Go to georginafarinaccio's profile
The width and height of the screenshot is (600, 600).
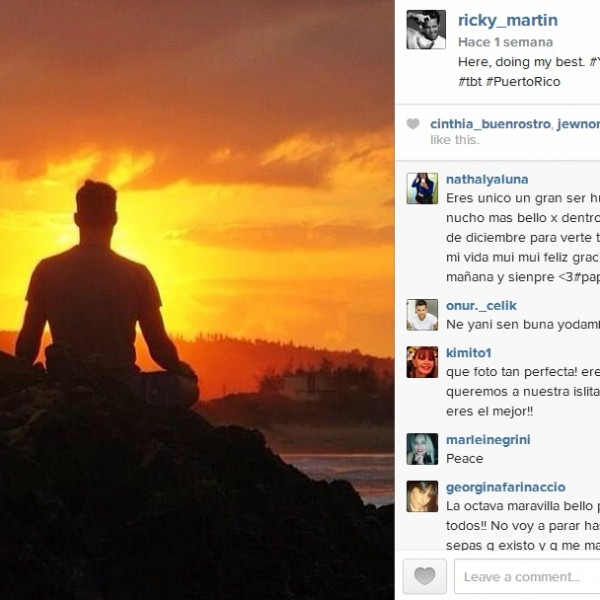pyautogui.click(x=505, y=487)
